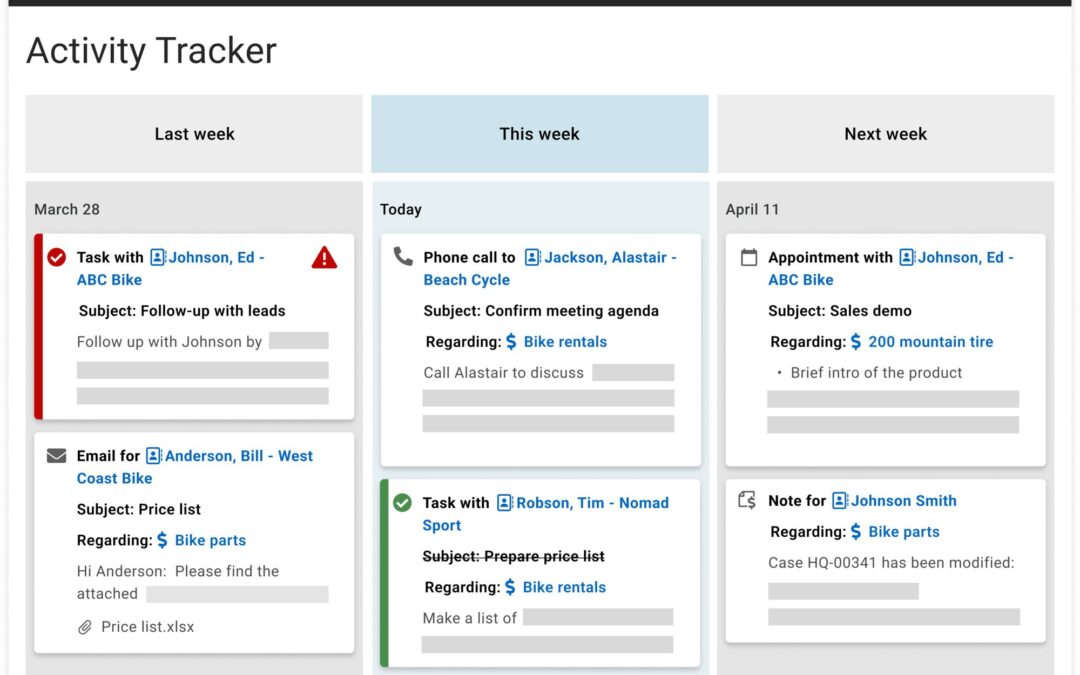
Task: Click the paperclip icon beside Price list.xlsx
Action: pyautogui.click(x=83, y=627)
